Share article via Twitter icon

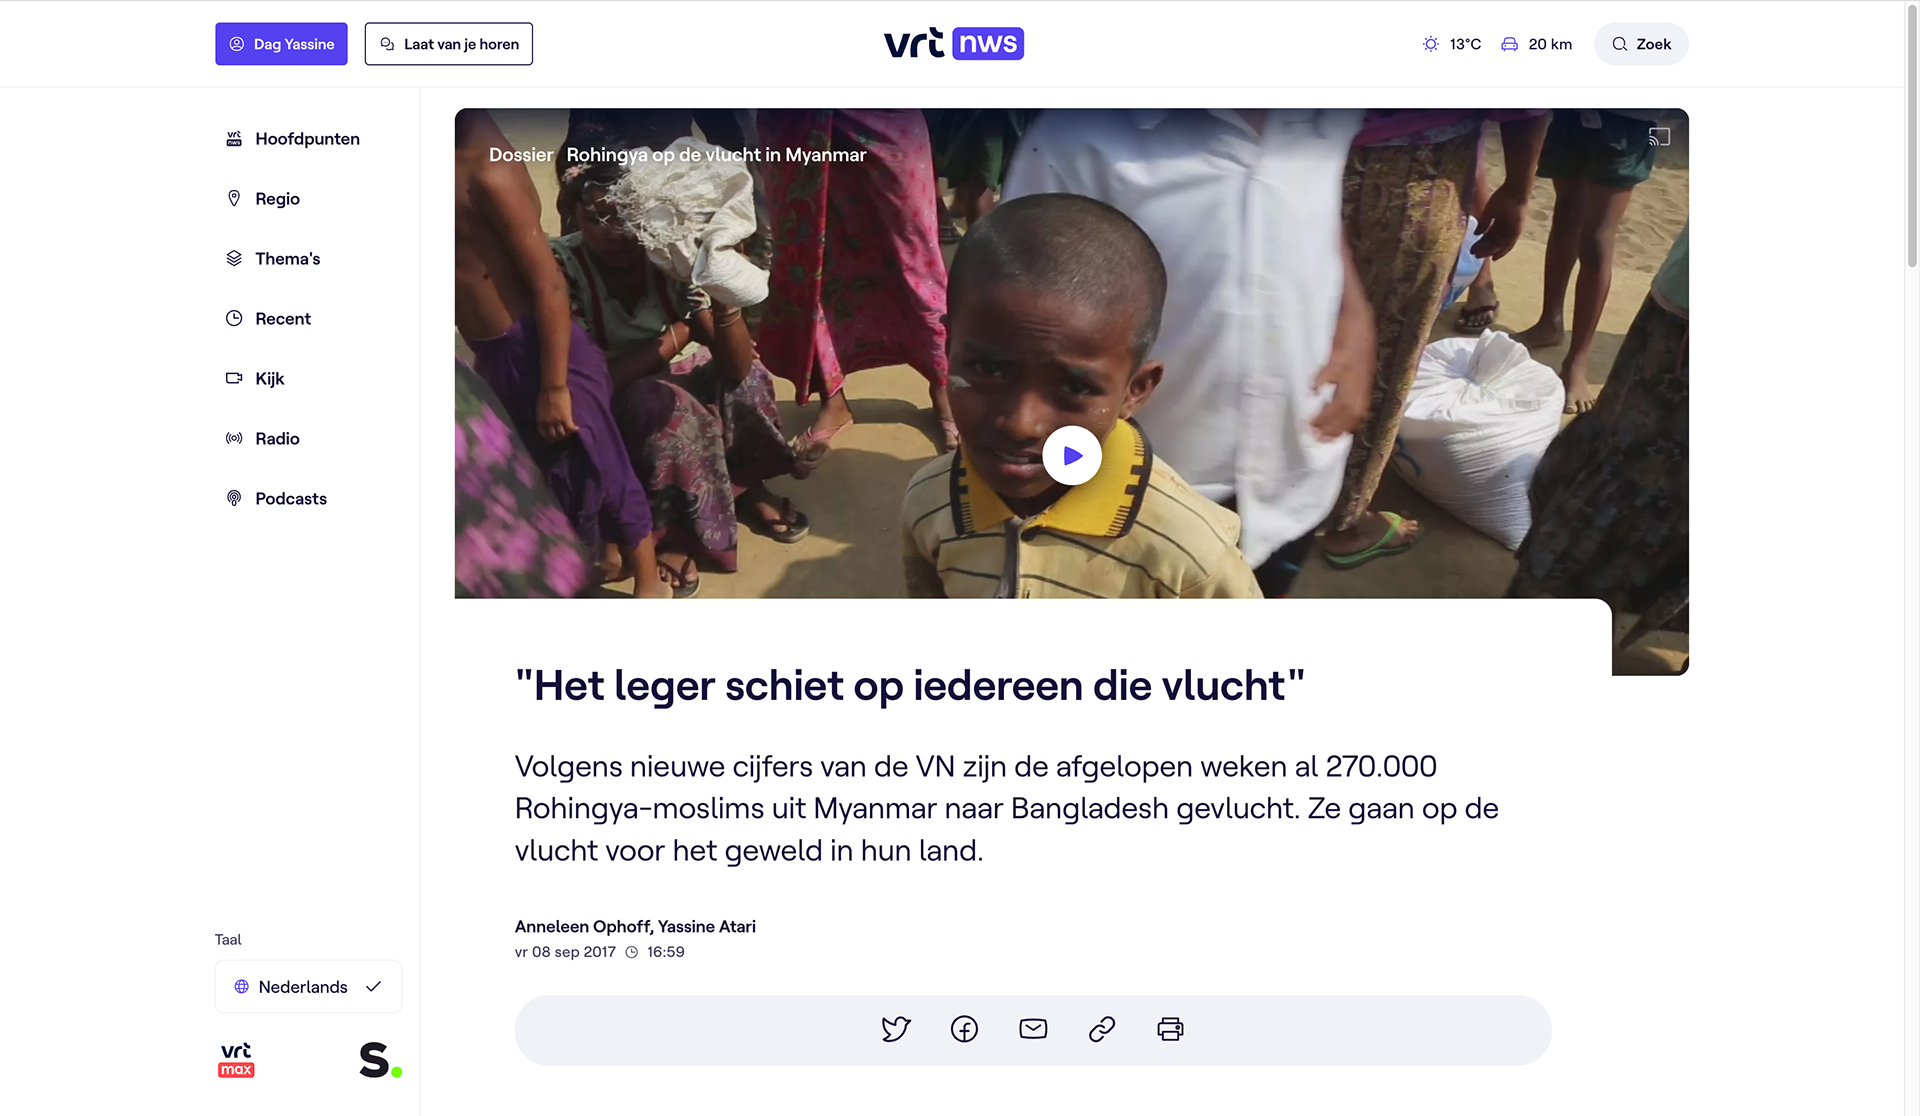pos(896,1029)
